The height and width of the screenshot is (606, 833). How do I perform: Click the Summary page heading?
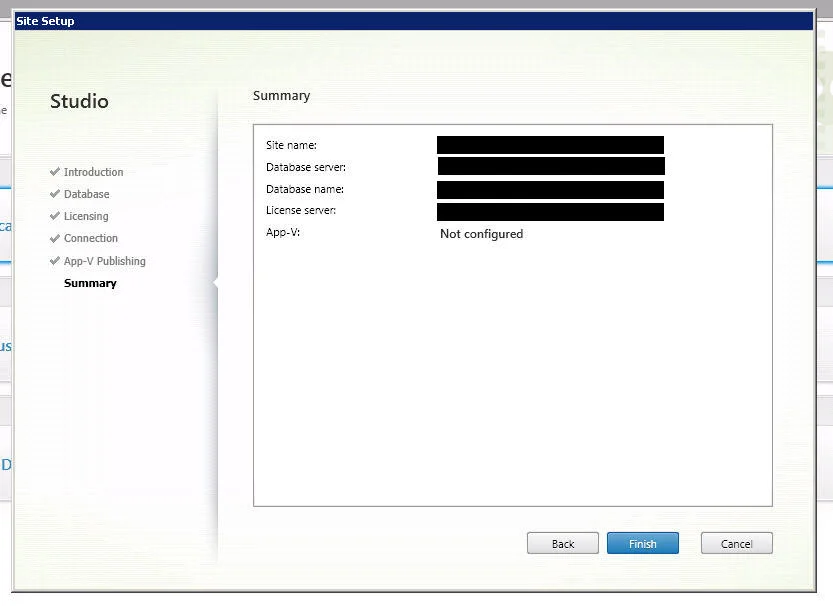[282, 96]
